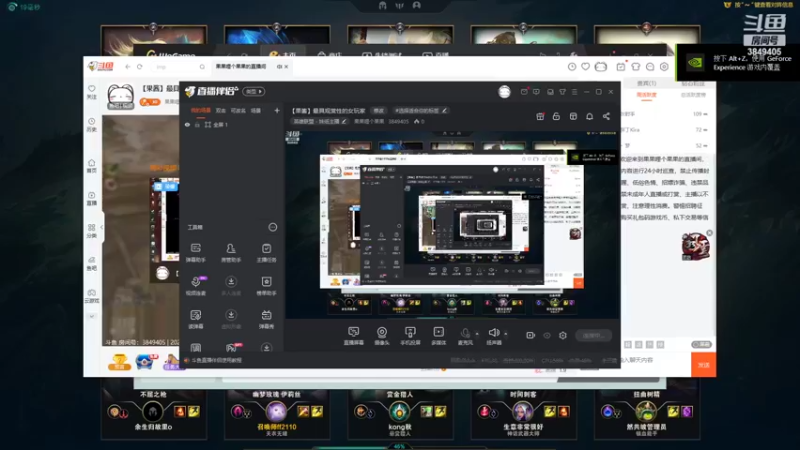Click the layout icon beside the bell

(x=573, y=116)
